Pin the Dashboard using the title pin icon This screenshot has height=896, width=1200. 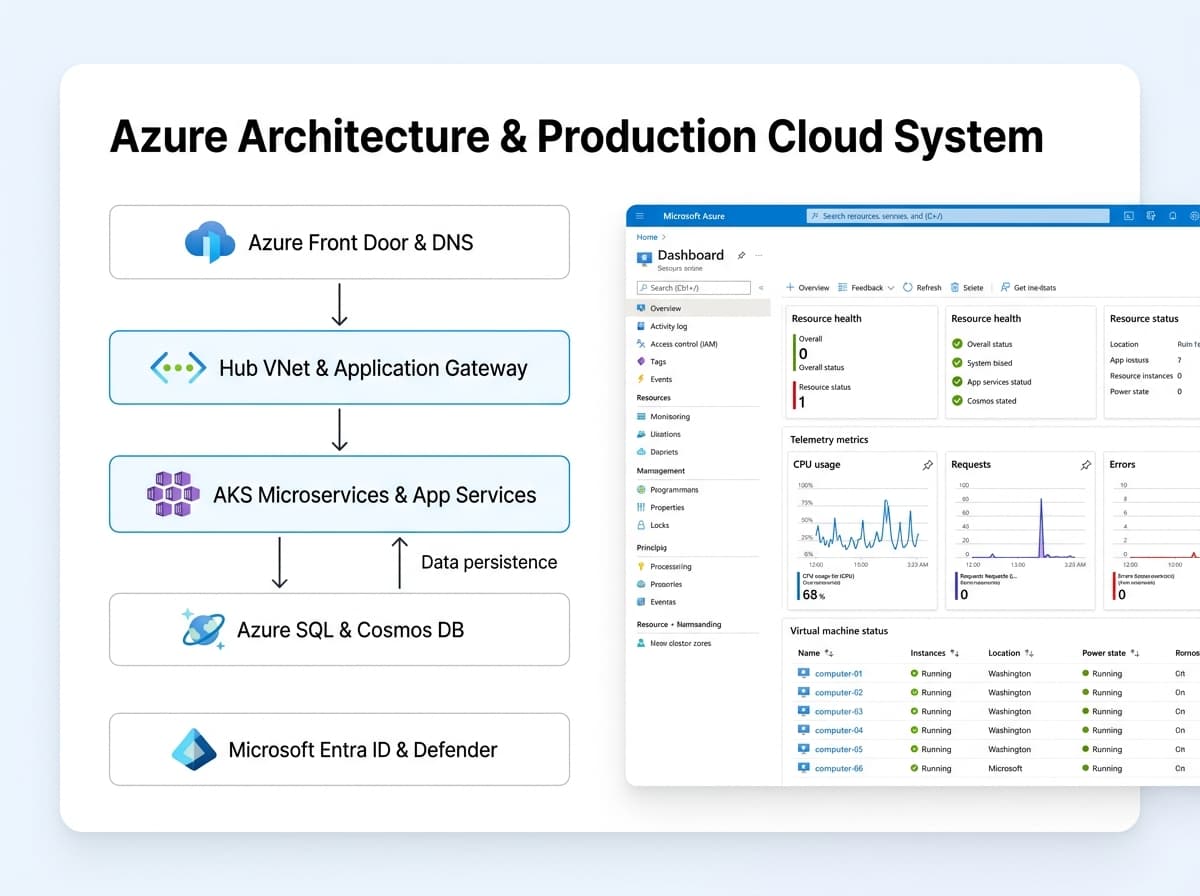click(x=741, y=256)
